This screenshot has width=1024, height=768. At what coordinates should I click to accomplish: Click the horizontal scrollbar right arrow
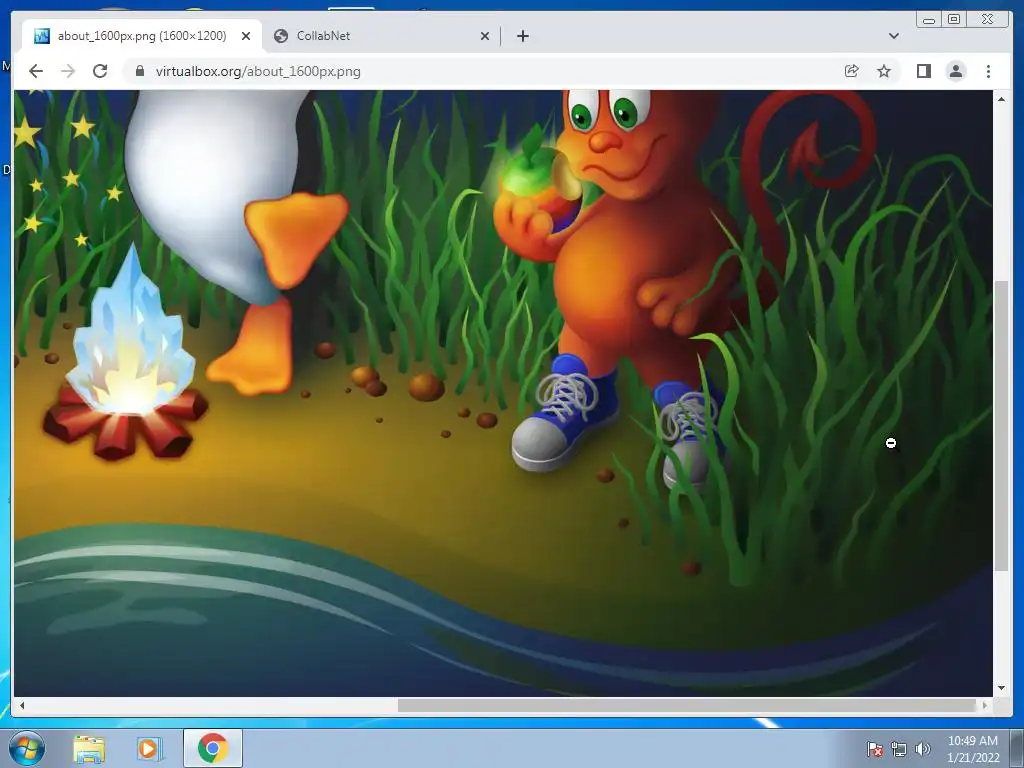click(985, 705)
